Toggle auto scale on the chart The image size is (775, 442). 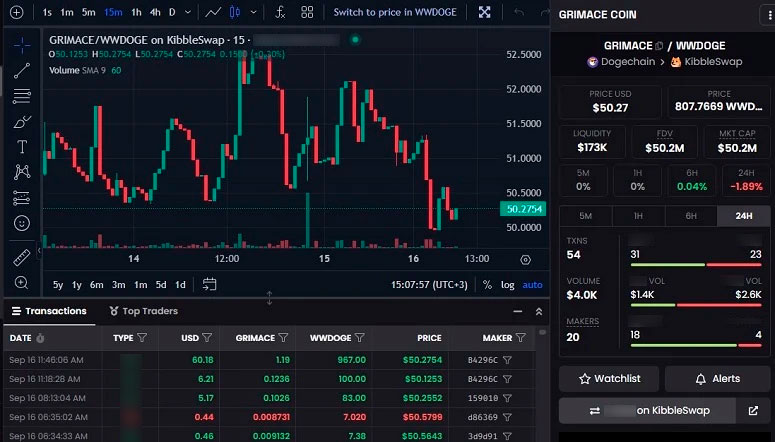532,284
